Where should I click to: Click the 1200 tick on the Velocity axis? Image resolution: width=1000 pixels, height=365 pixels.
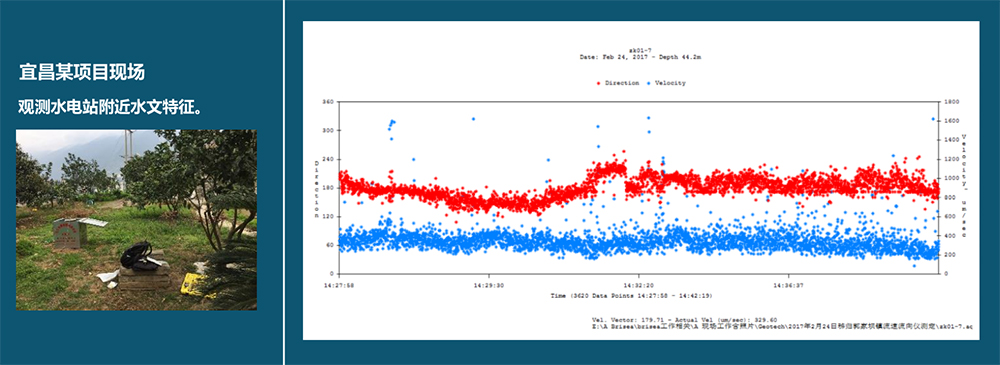(x=951, y=159)
